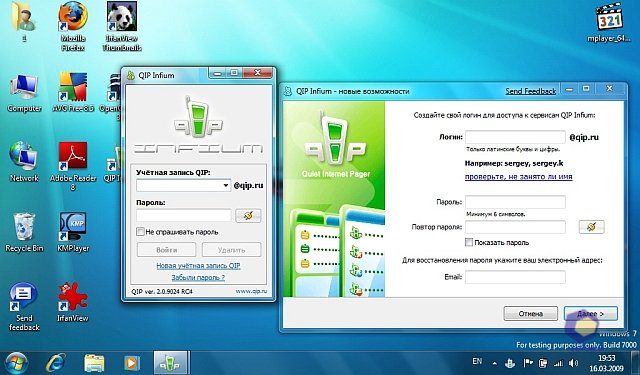Launch Internet Explorer from taskbar
This screenshot has width=640, height=375.
56,363
